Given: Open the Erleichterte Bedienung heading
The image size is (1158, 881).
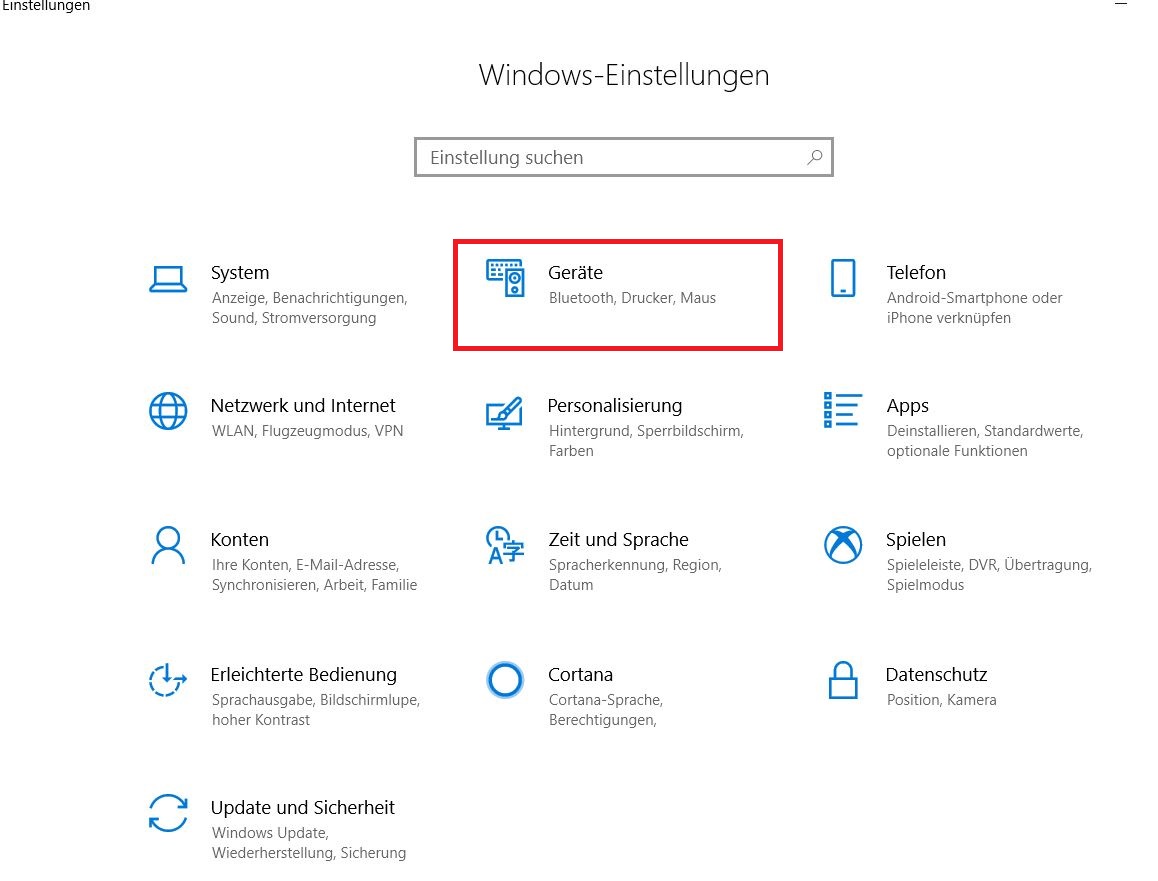Looking at the screenshot, I should 304,675.
